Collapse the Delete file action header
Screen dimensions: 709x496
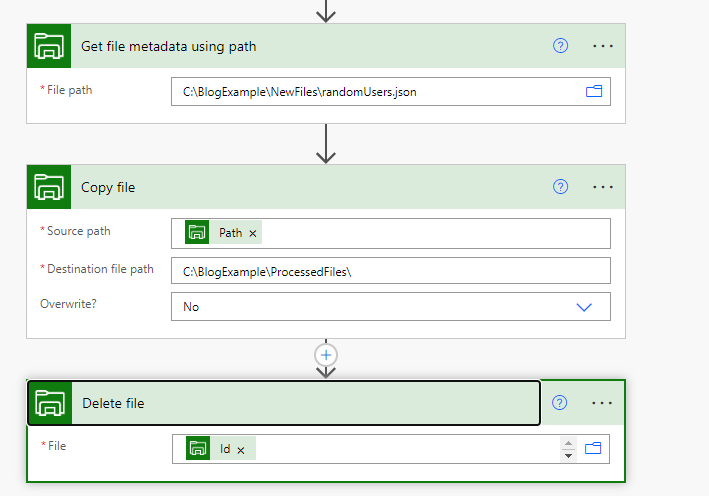[x=300, y=403]
